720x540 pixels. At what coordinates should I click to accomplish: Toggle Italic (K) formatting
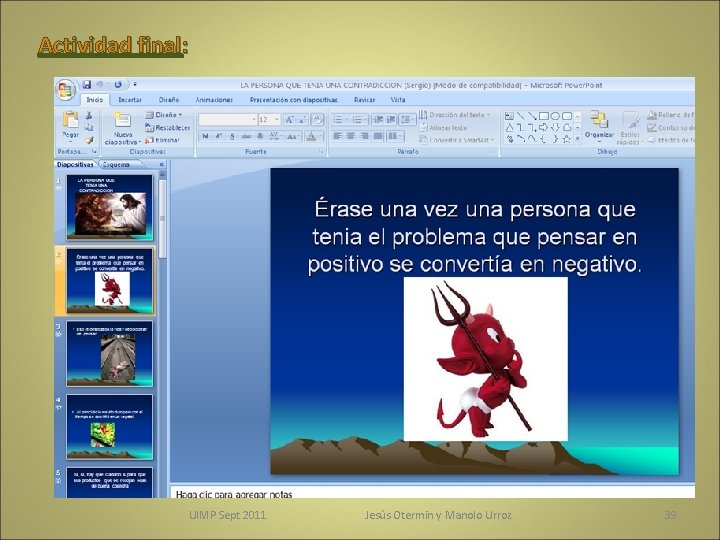pos(219,136)
